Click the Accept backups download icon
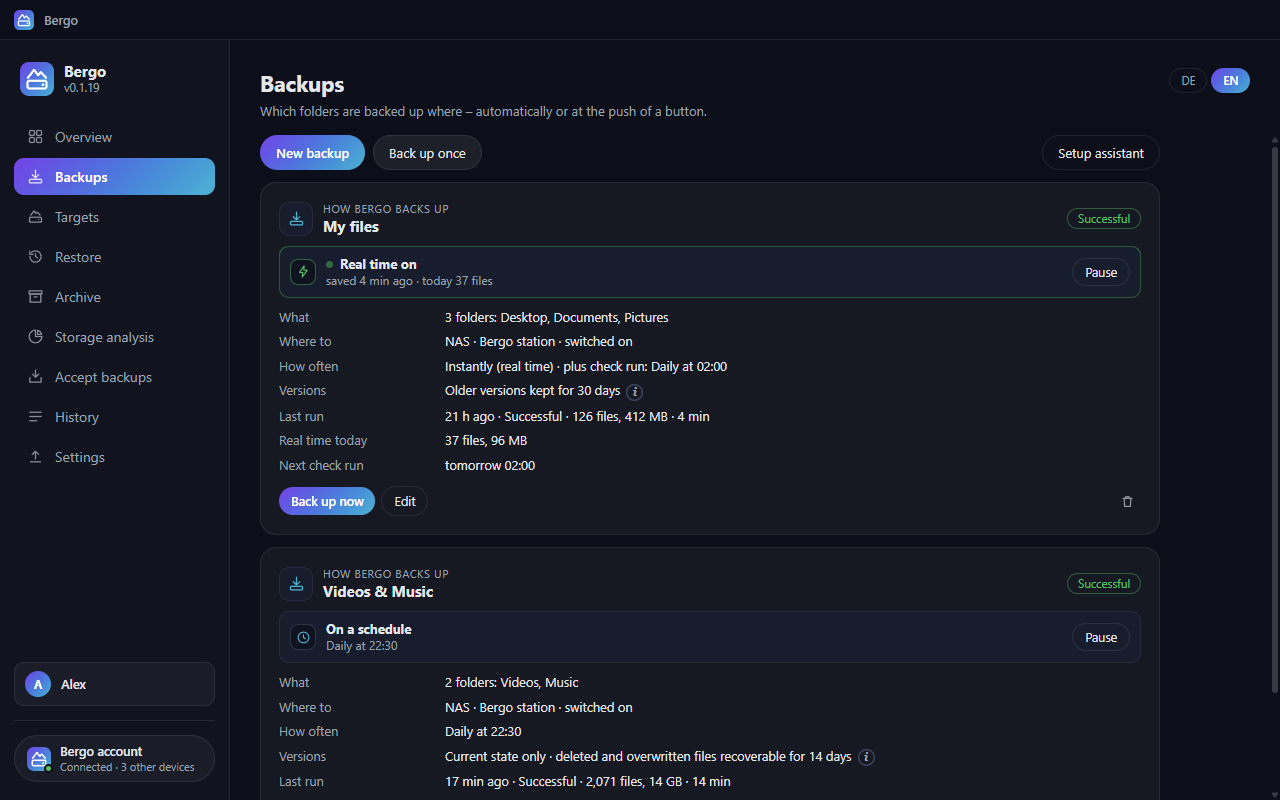Image resolution: width=1280 pixels, height=800 pixels. tap(35, 377)
